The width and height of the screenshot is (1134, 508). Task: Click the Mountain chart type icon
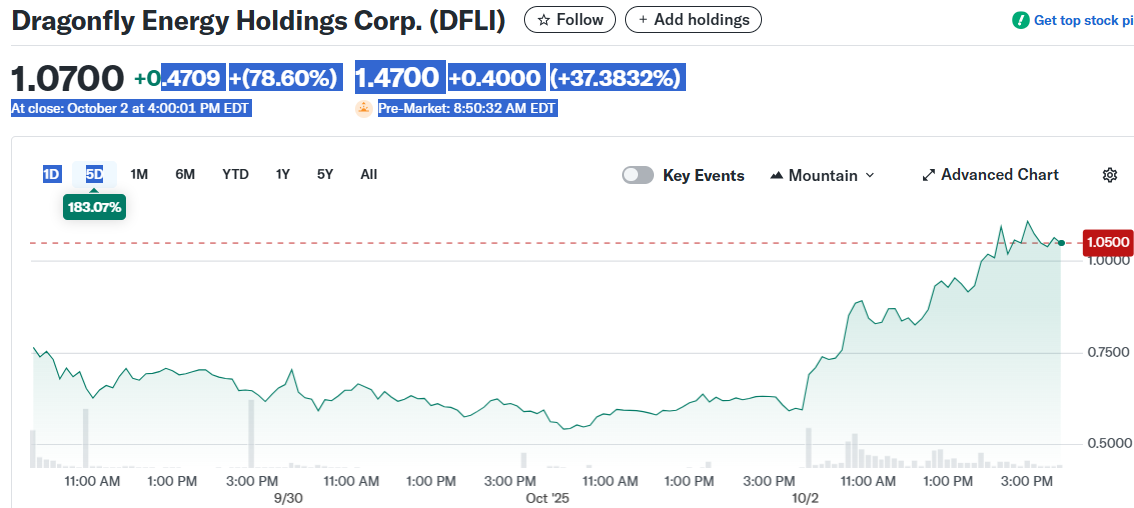[x=777, y=175]
